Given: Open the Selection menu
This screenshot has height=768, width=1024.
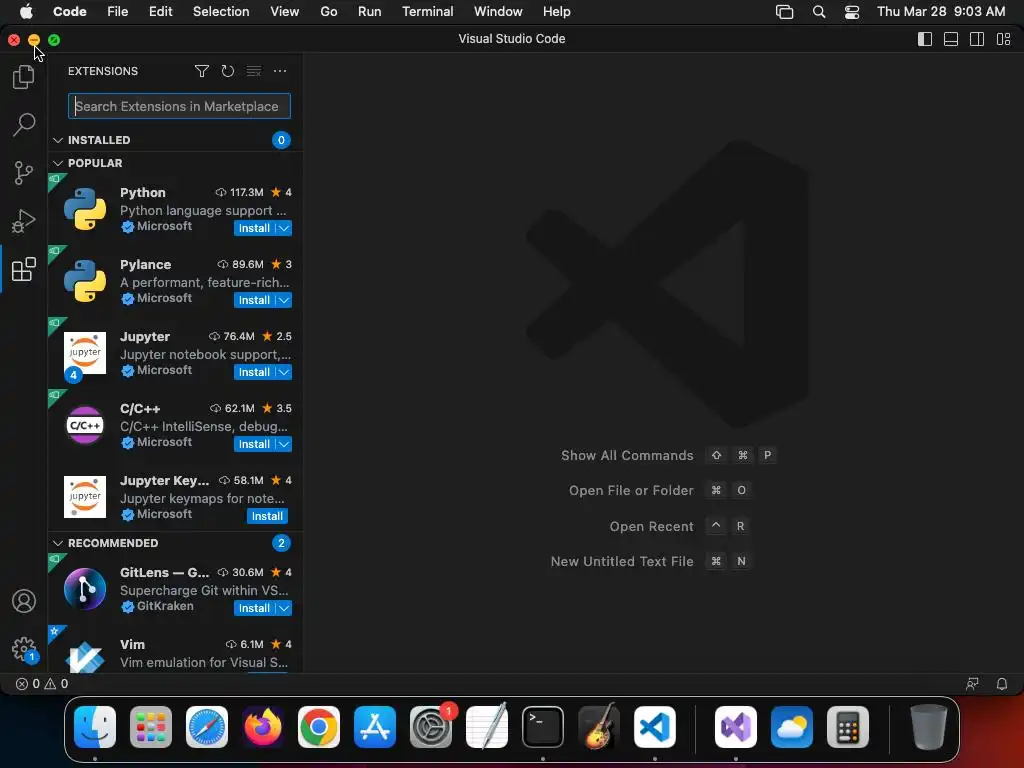Looking at the screenshot, I should click(221, 12).
